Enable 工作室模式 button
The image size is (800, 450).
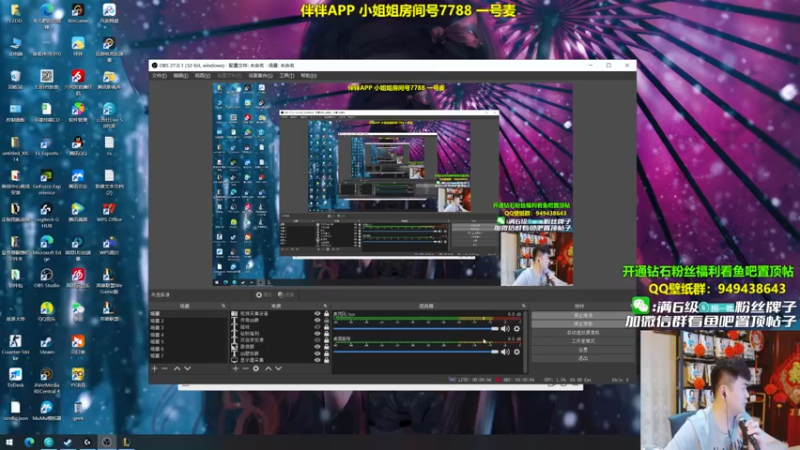[x=583, y=341]
